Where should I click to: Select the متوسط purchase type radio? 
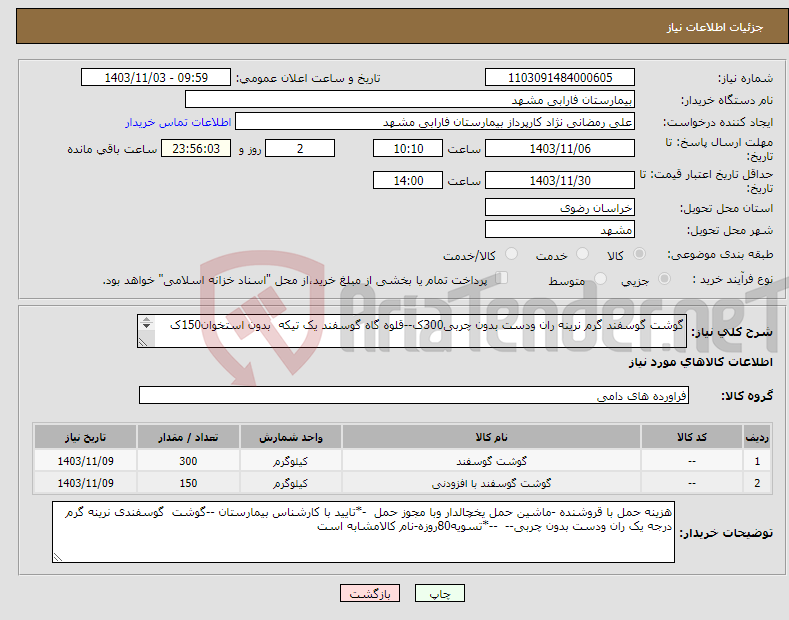tap(600, 279)
